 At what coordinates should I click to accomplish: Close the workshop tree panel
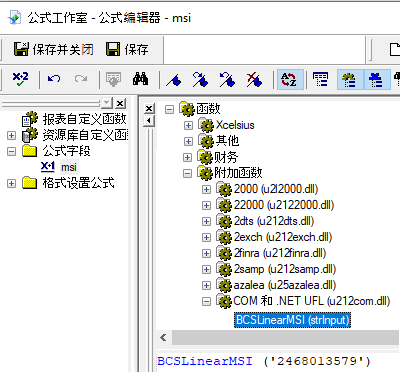tap(120, 103)
